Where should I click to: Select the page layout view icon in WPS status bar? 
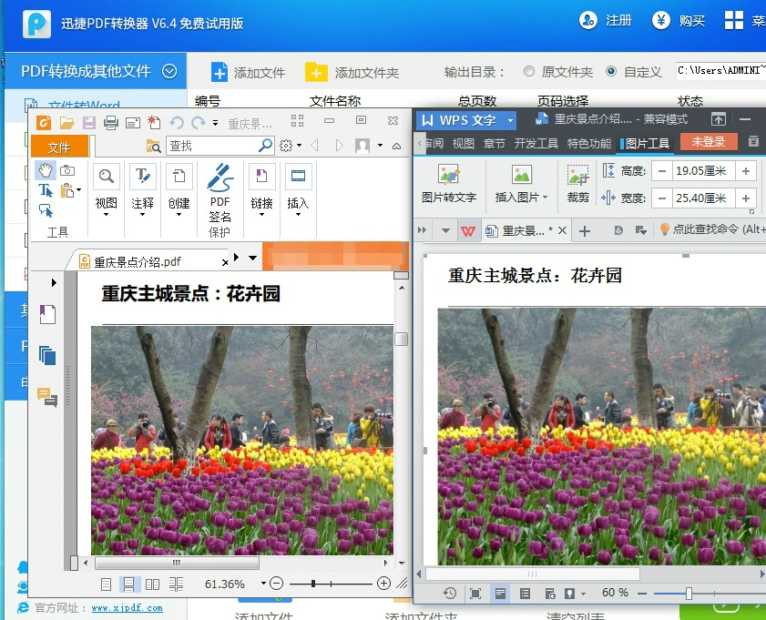tap(500, 593)
